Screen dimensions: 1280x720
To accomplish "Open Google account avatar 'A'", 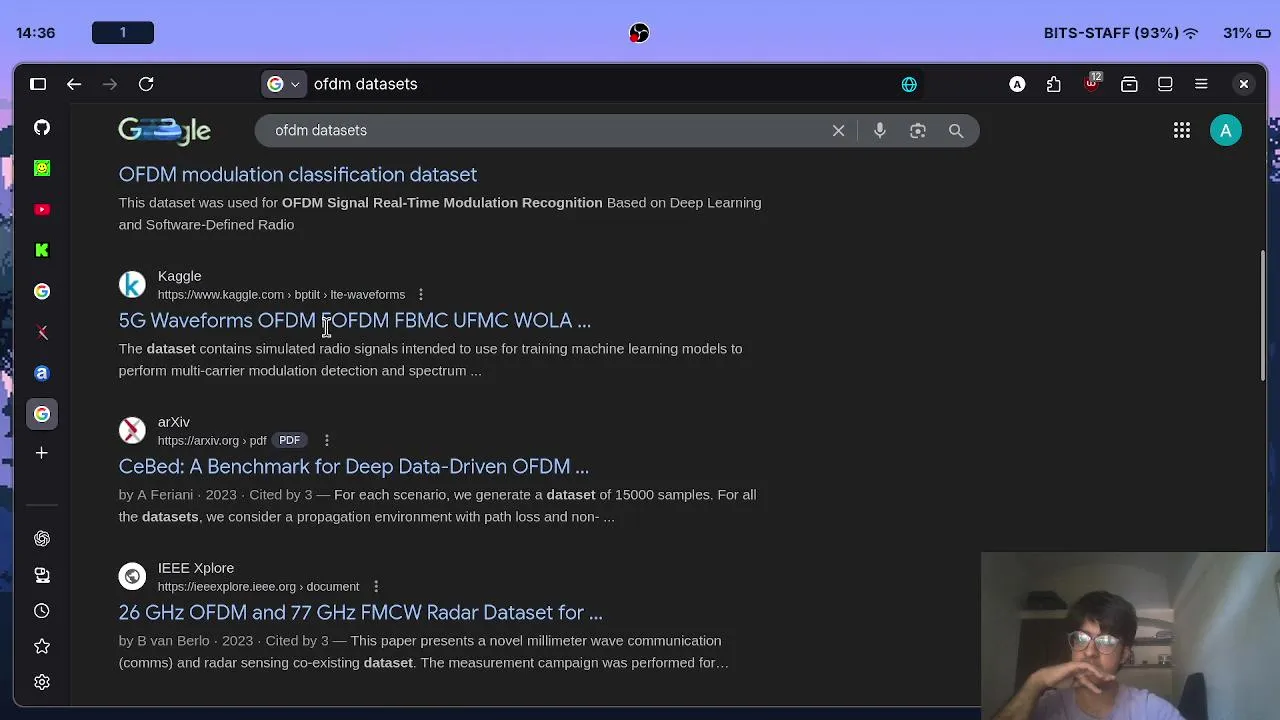I will pyautogui.click(x=1226, y=130).
